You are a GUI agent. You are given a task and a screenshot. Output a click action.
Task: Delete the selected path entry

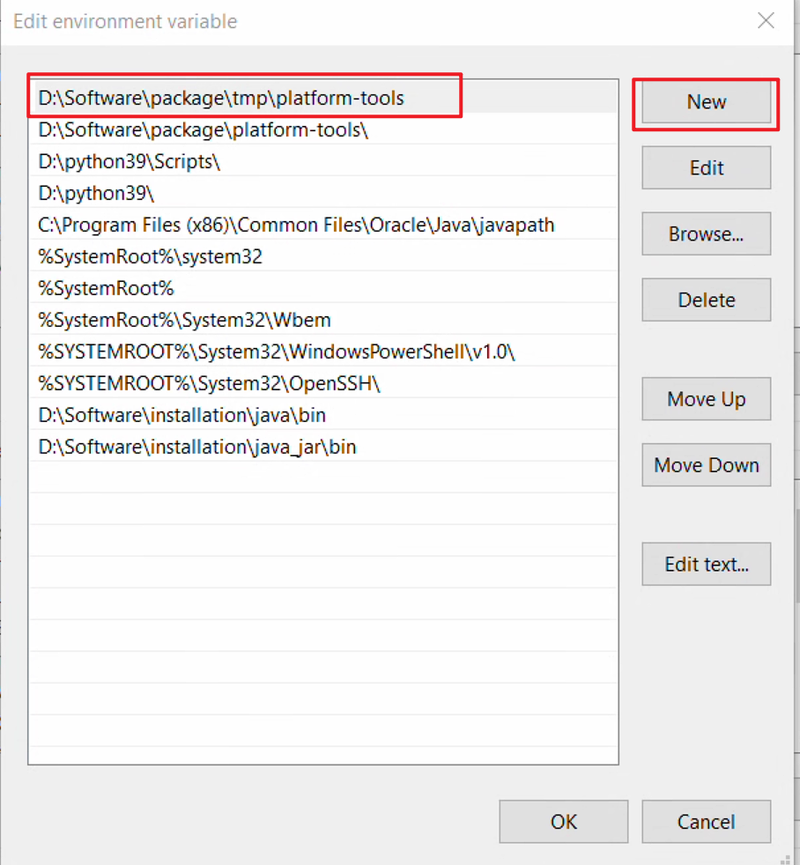point(706,300)
